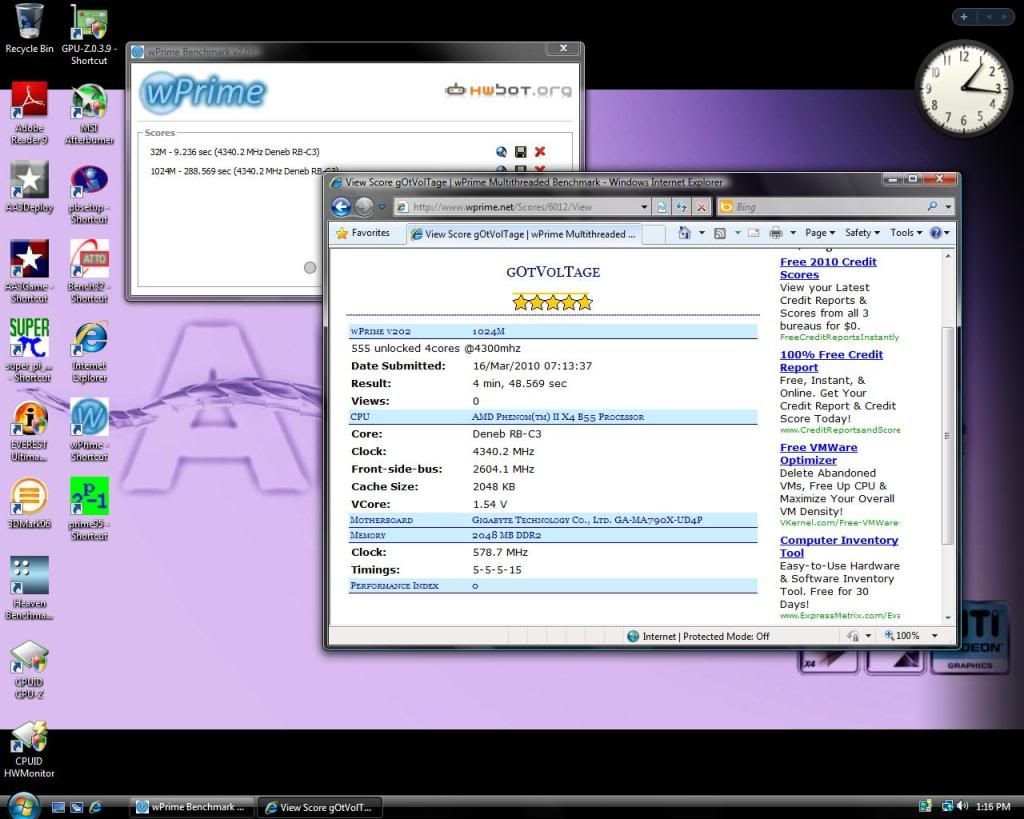Click the Windows Start orb
This screenshot has height=819, width=1024.
point(23,806)
